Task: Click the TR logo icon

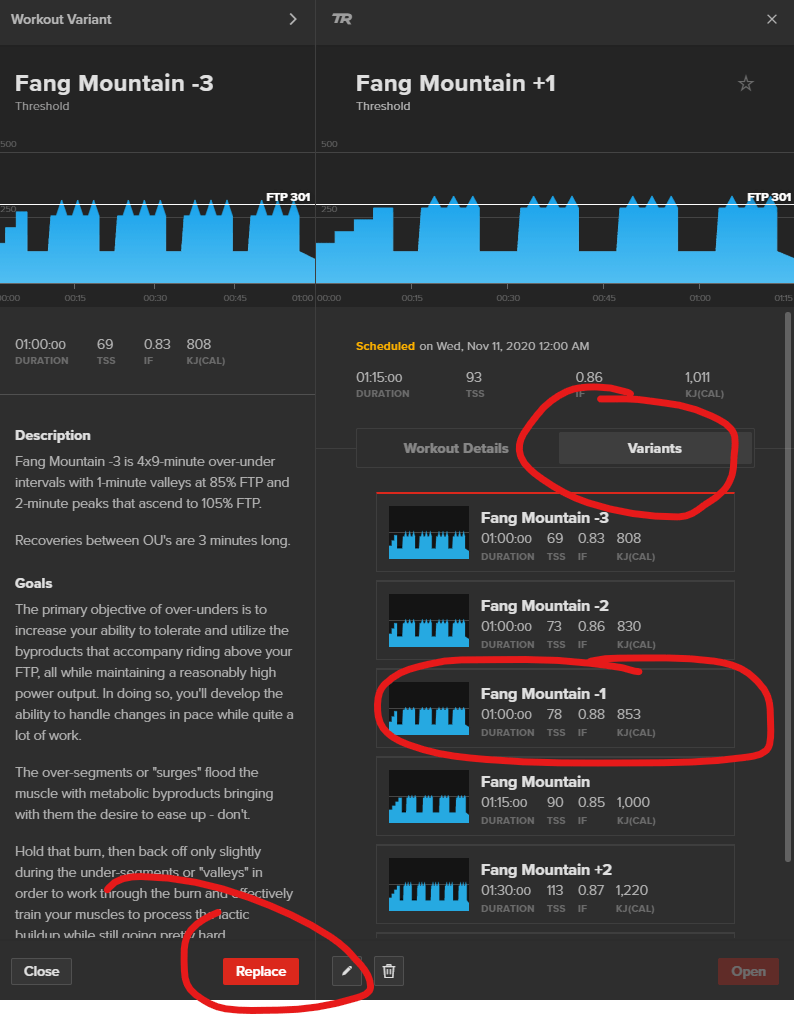Action: tap(342, 19)
